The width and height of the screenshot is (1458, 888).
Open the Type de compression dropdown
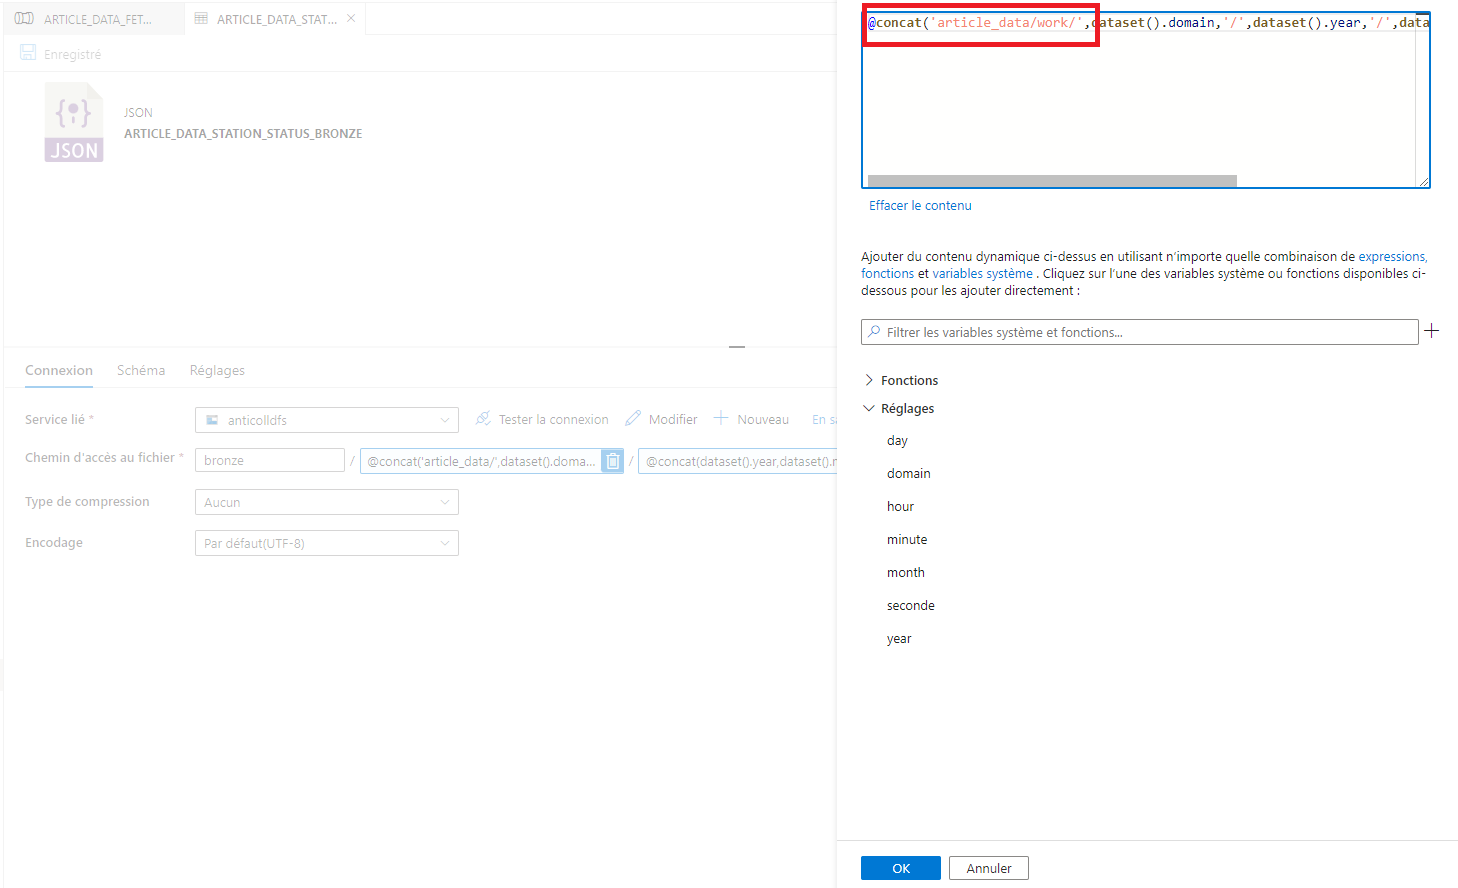click(326, 502)
